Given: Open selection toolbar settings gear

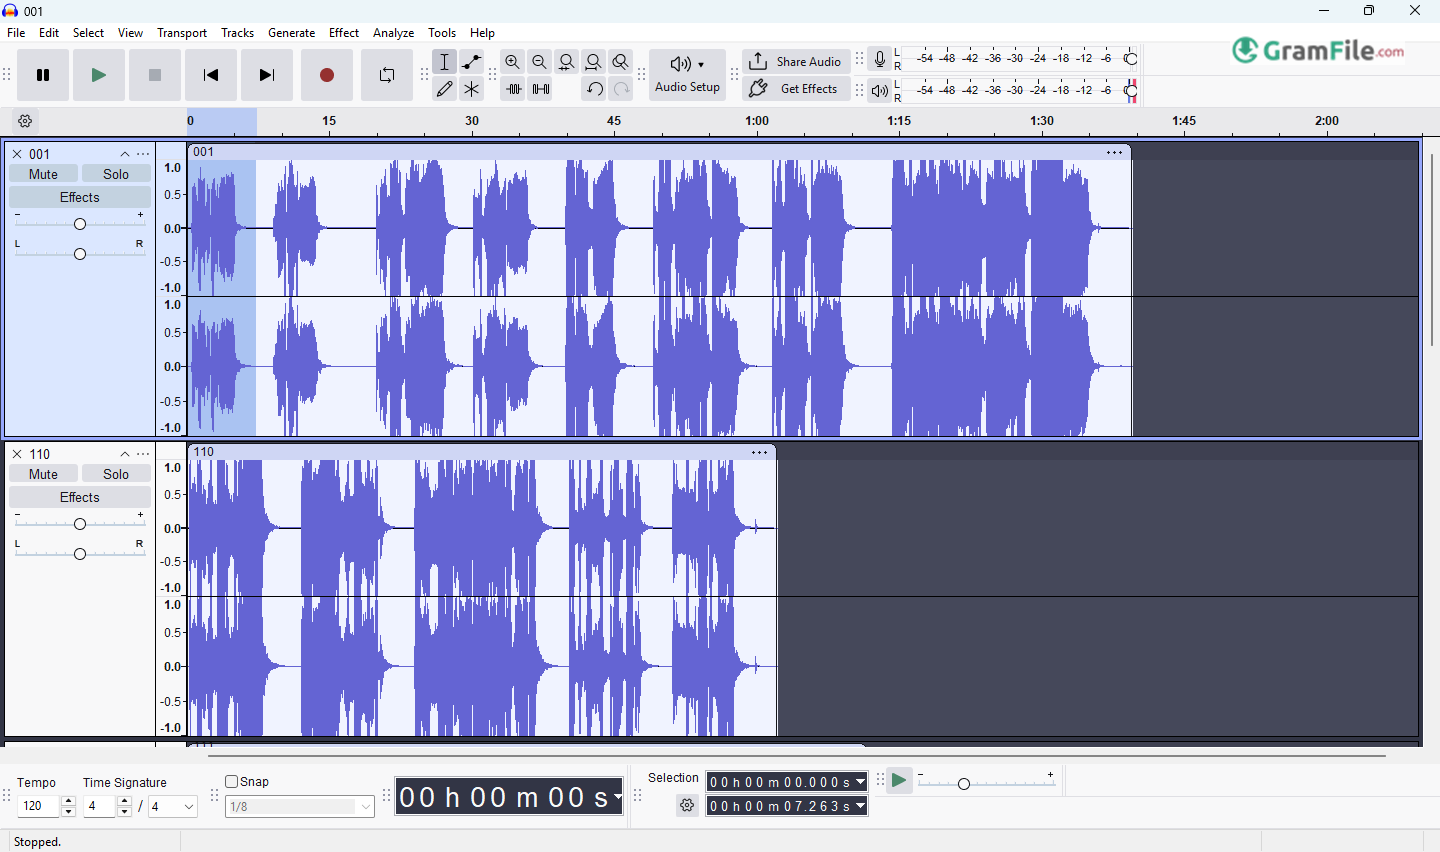Looking at the screenshot, I should click(687, 806).
